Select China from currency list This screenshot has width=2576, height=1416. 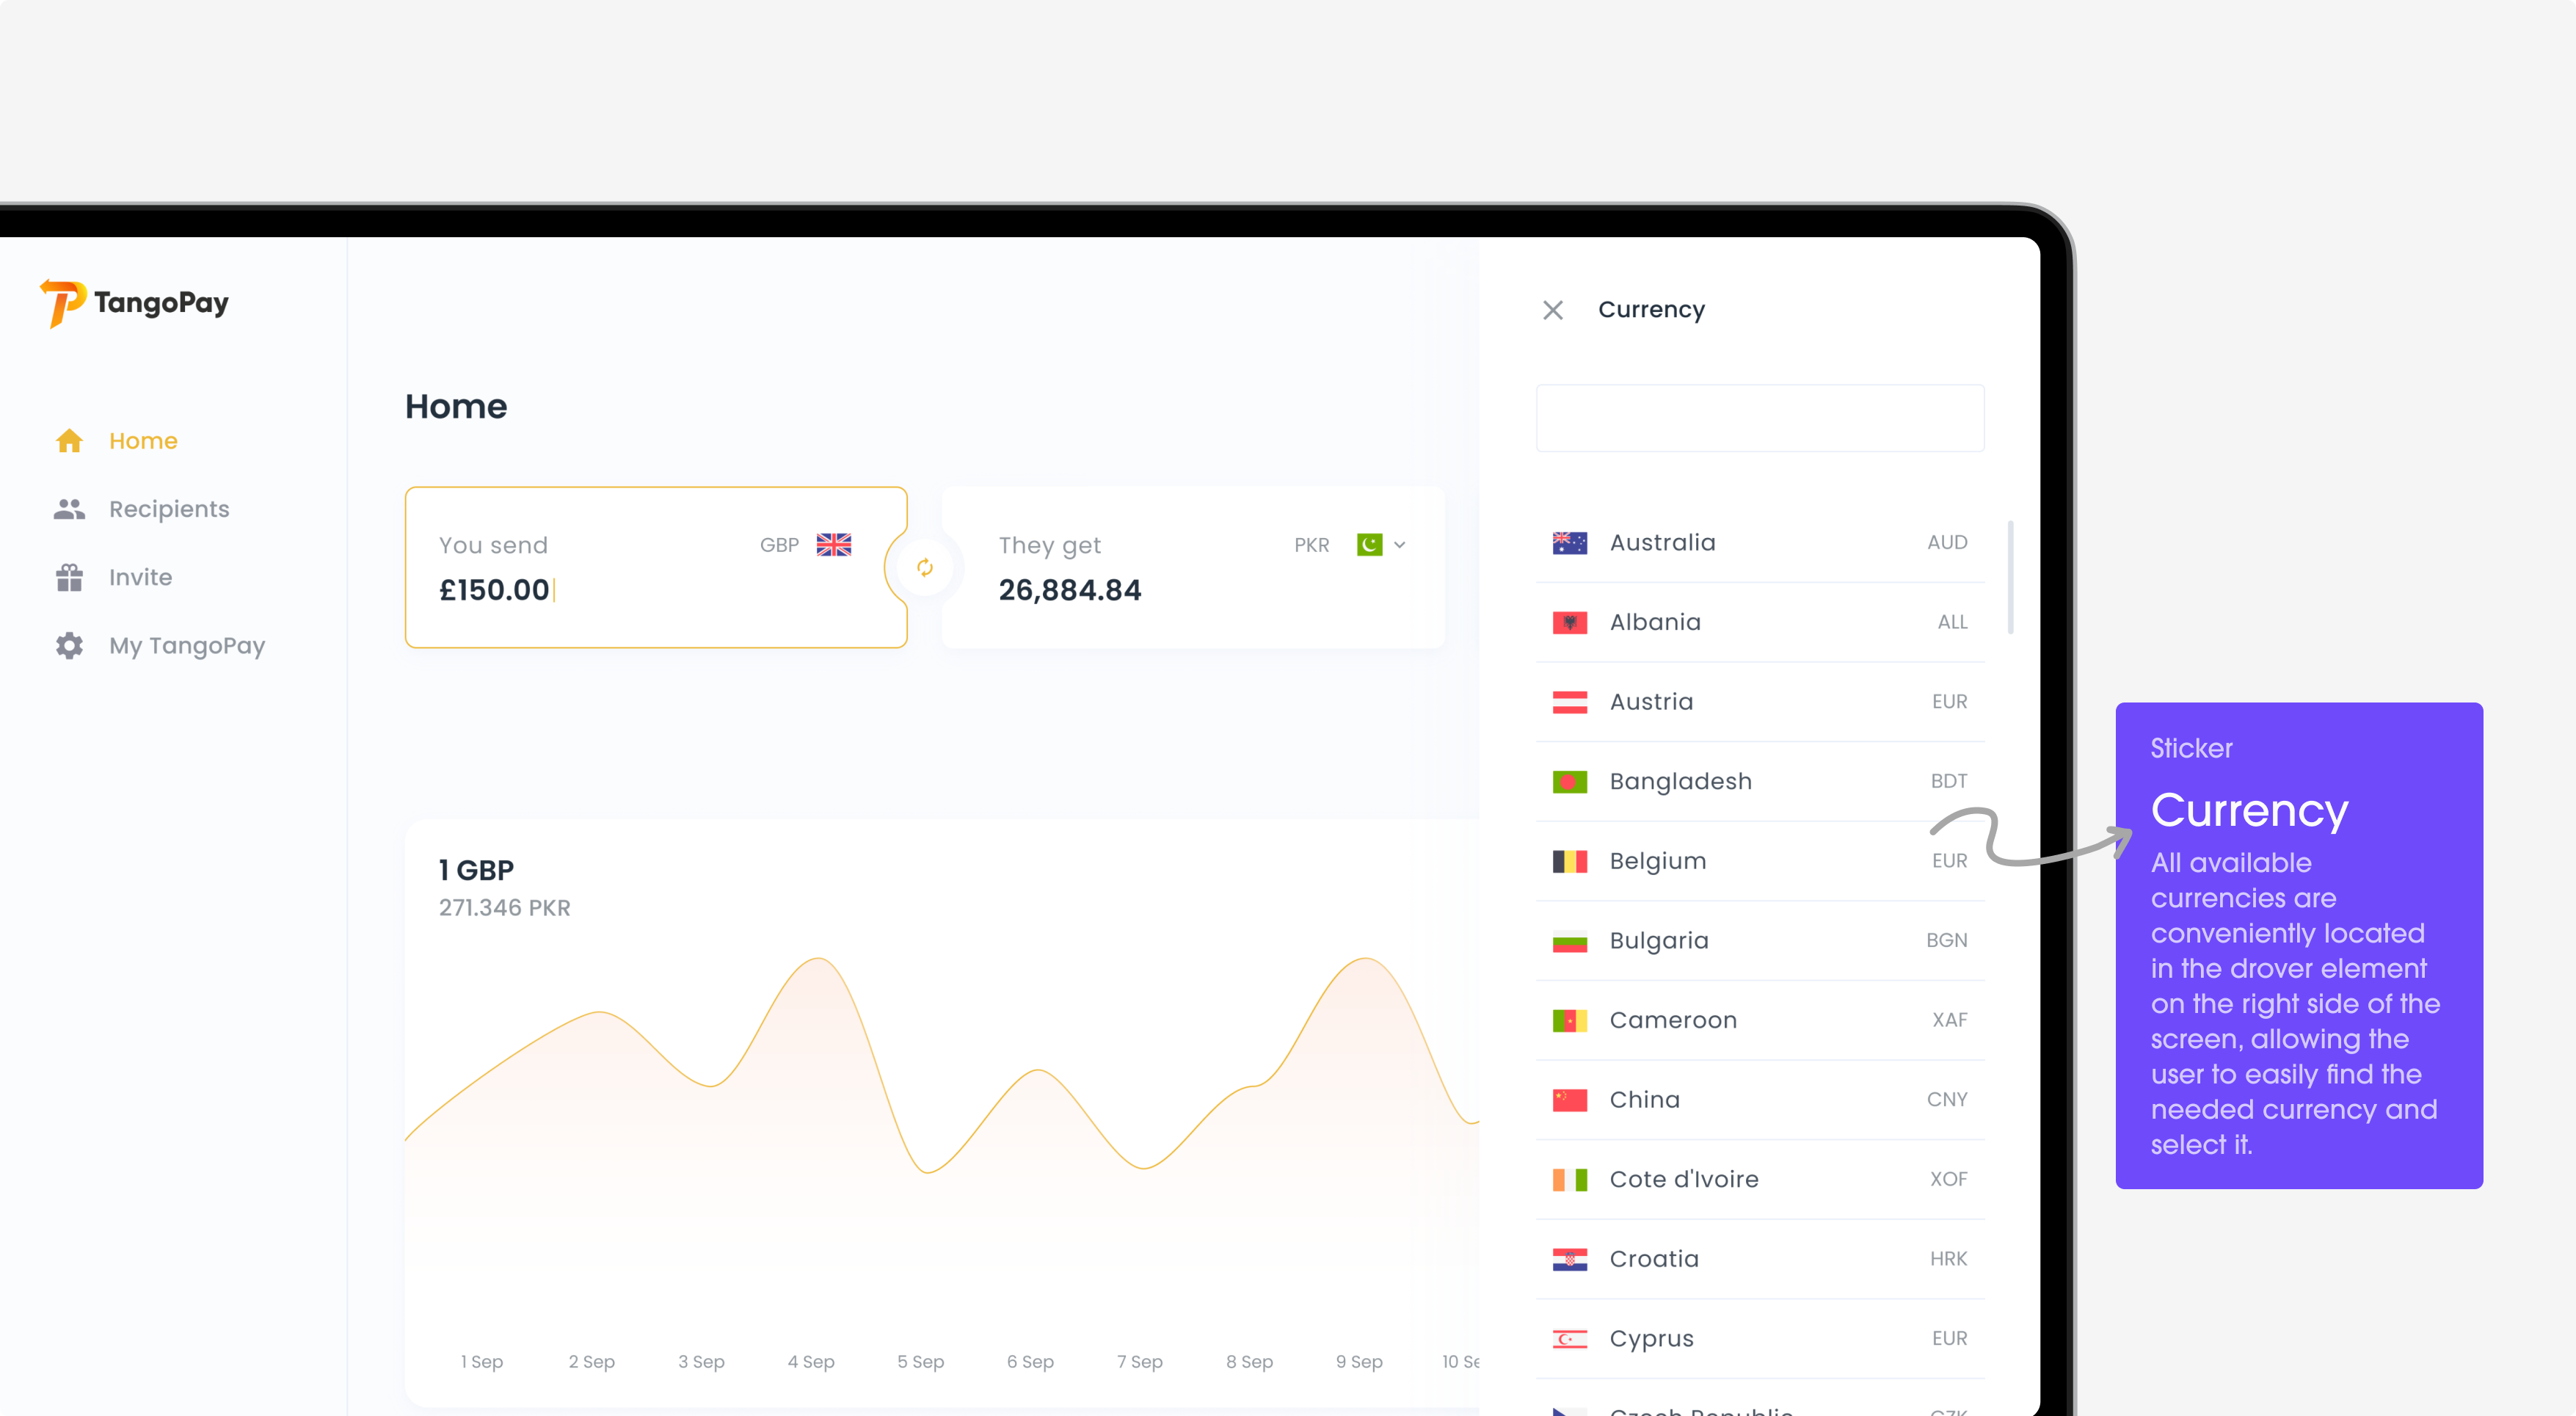1760,1100
